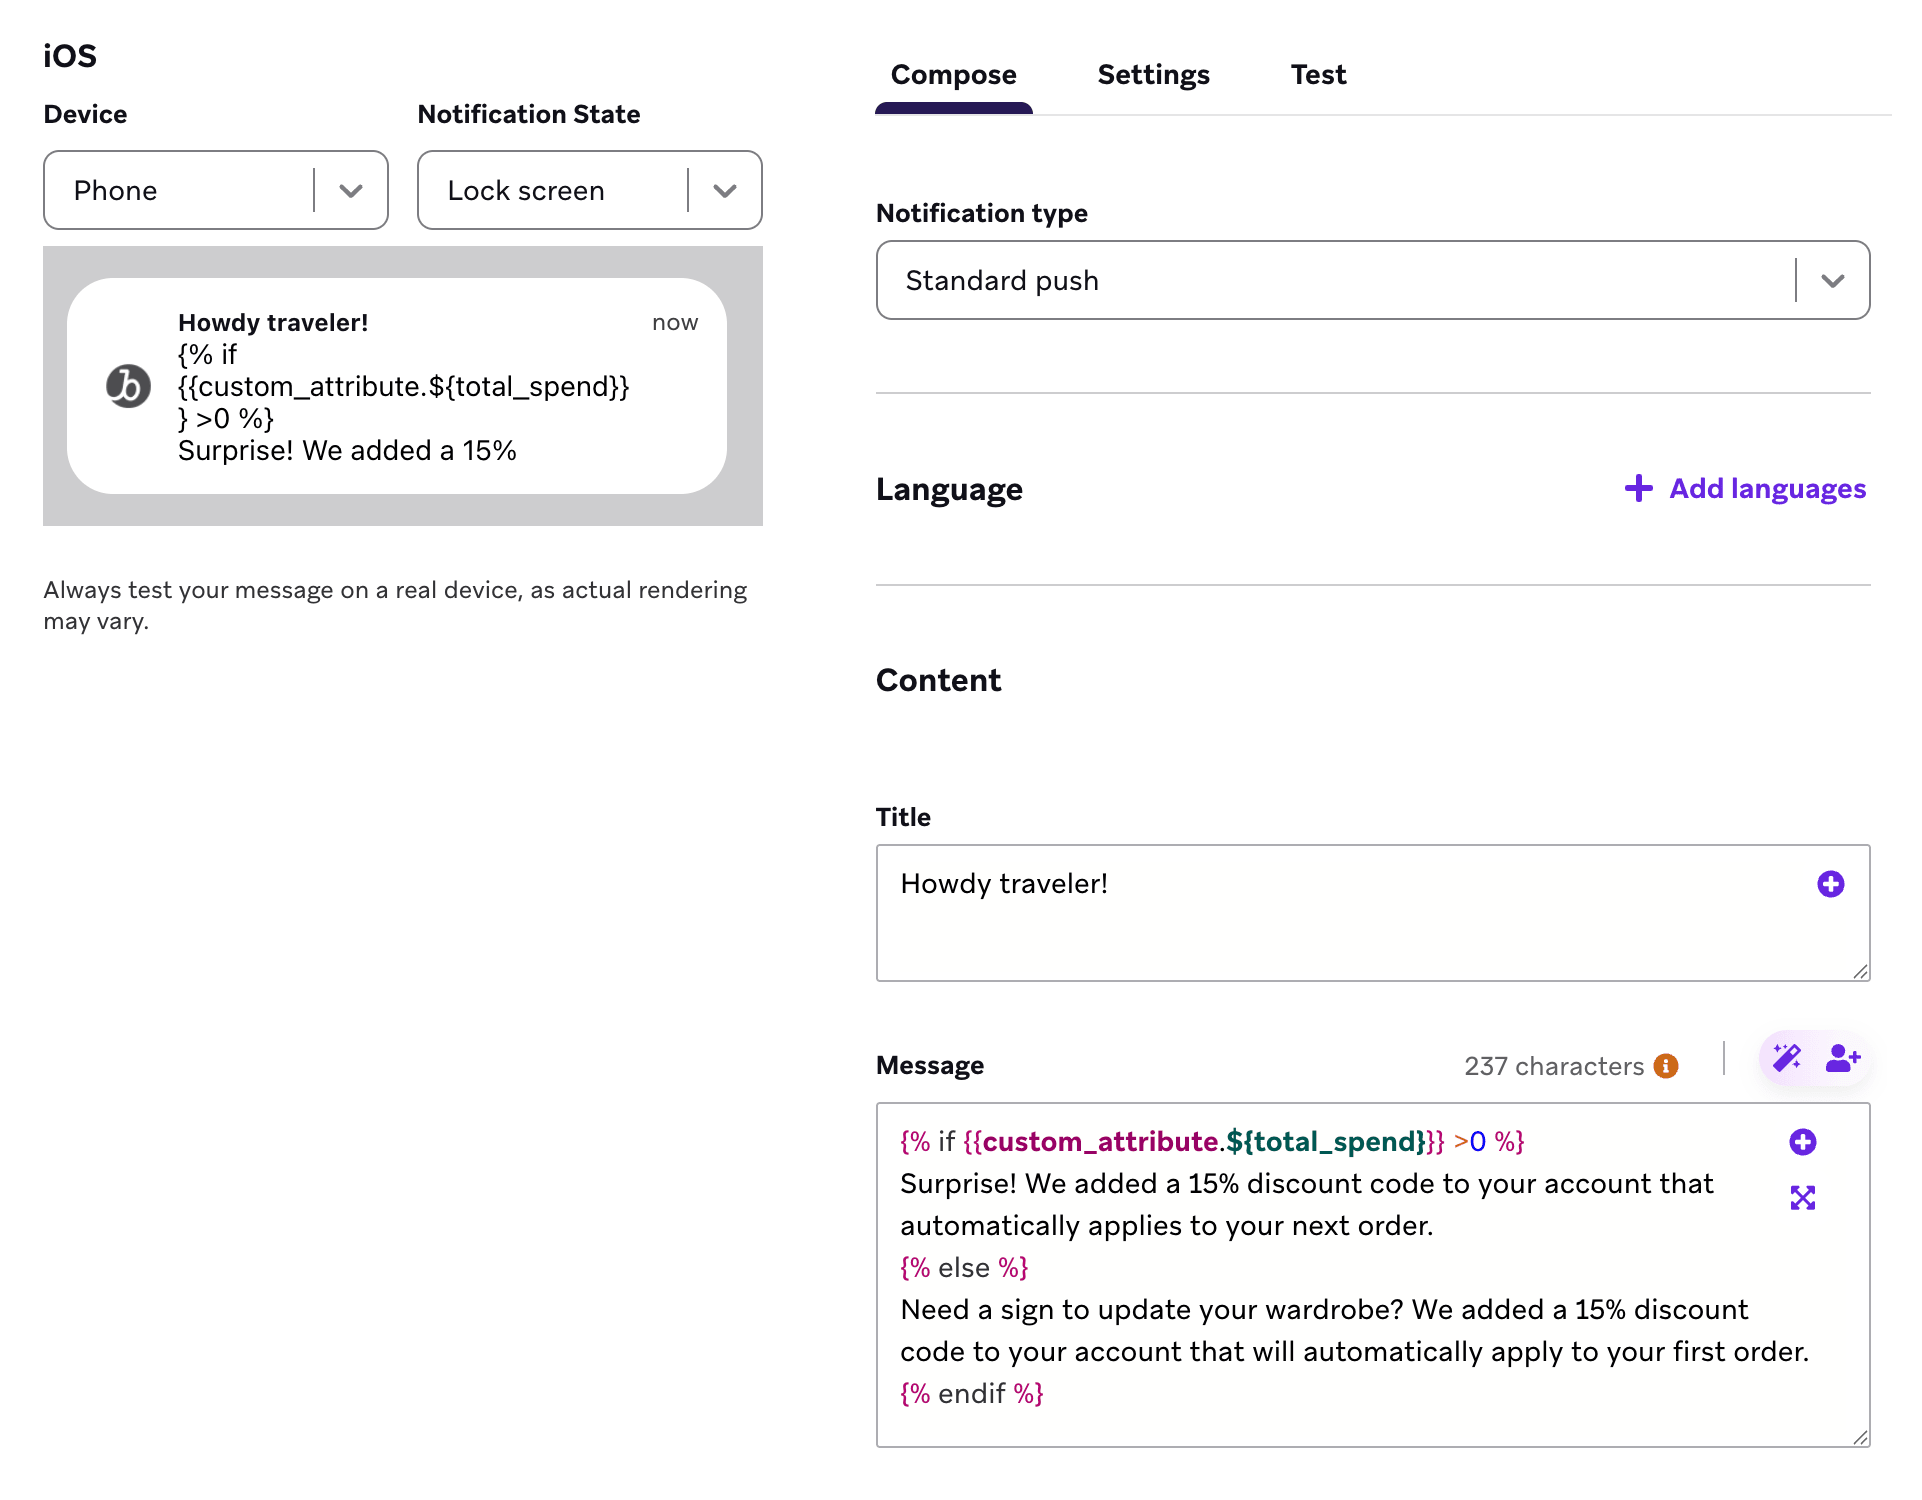Open the Notification State dropdown
Image resolution: width=1922 pixels, height=1500 pixels.
(x=590, y=190)
